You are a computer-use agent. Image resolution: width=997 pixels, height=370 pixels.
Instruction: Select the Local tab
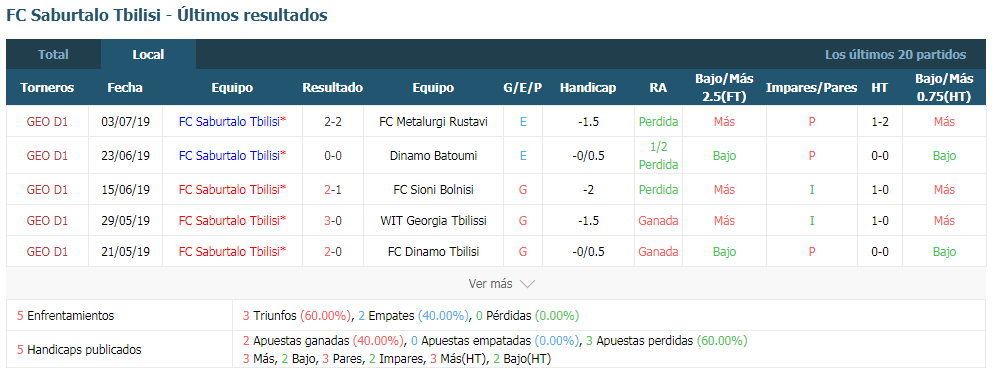(148, 55)
